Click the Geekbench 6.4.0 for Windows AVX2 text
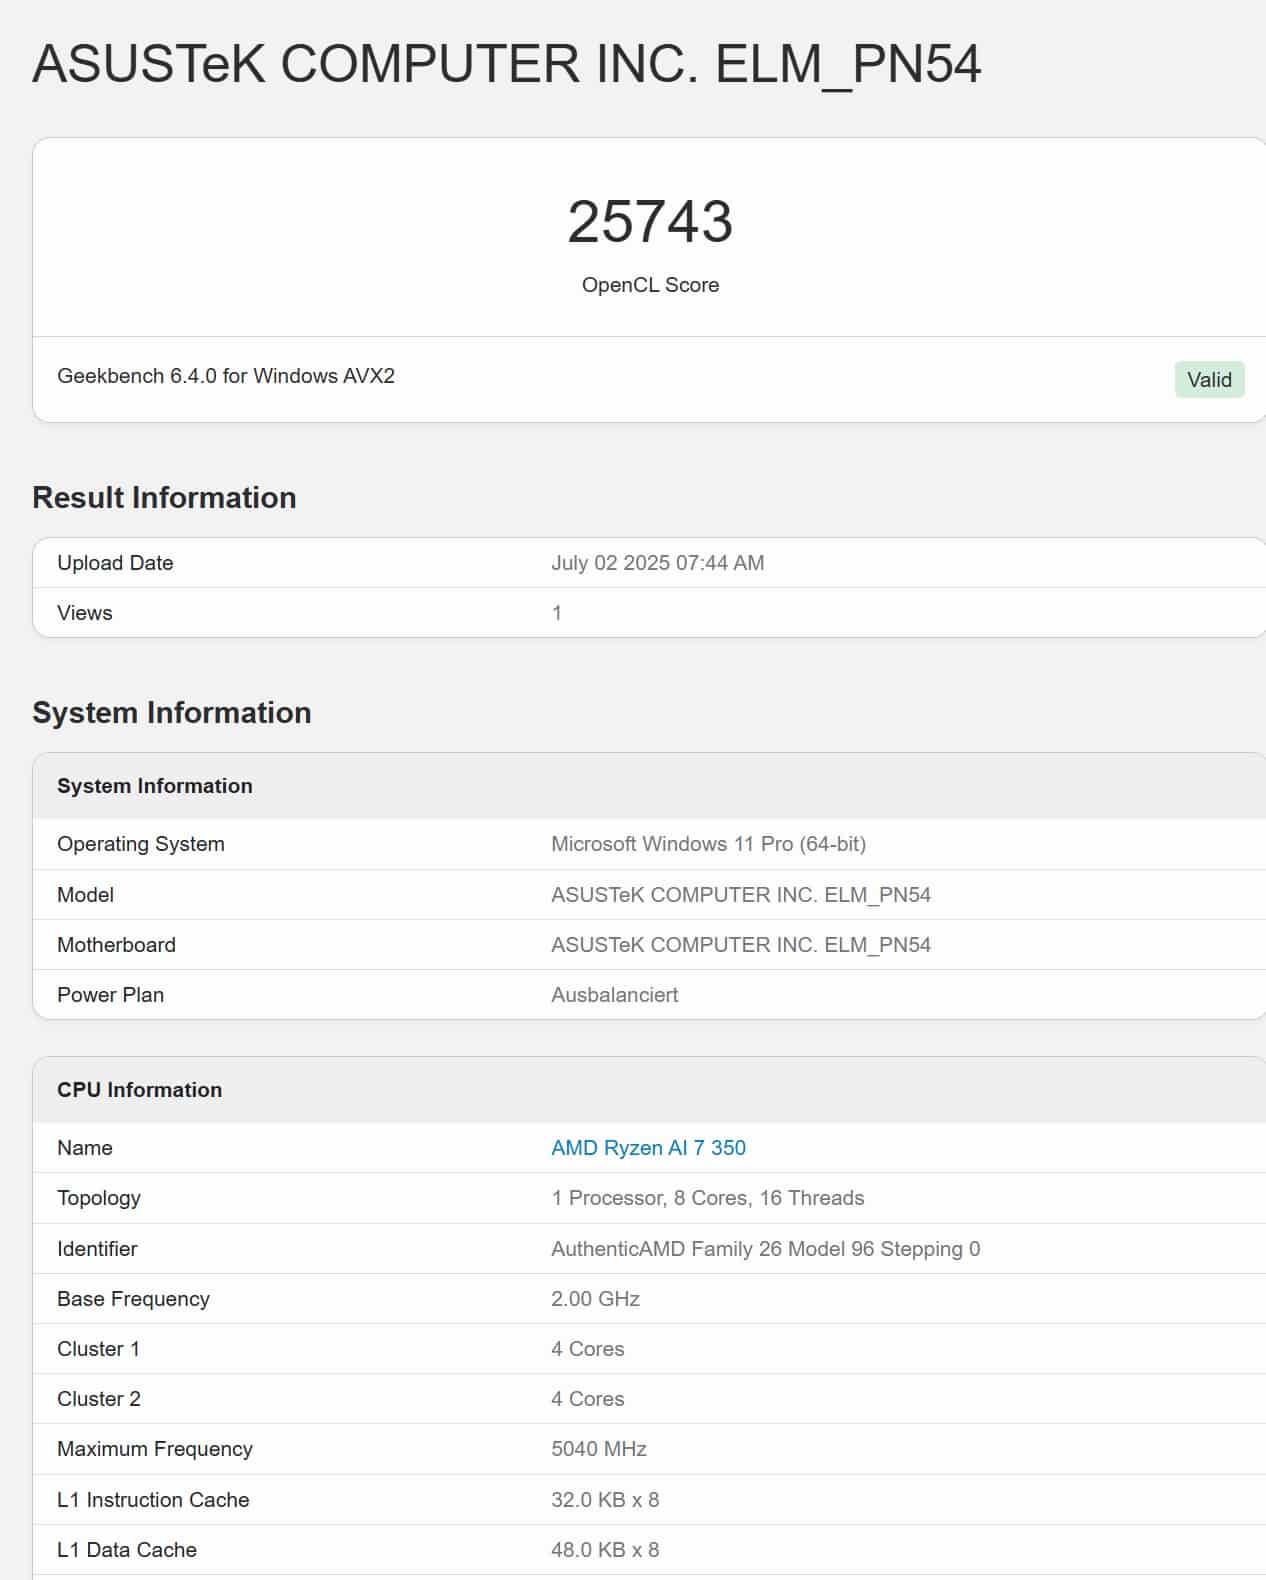The height and width of the screenshot is (1580, 1266). [226, 376]
